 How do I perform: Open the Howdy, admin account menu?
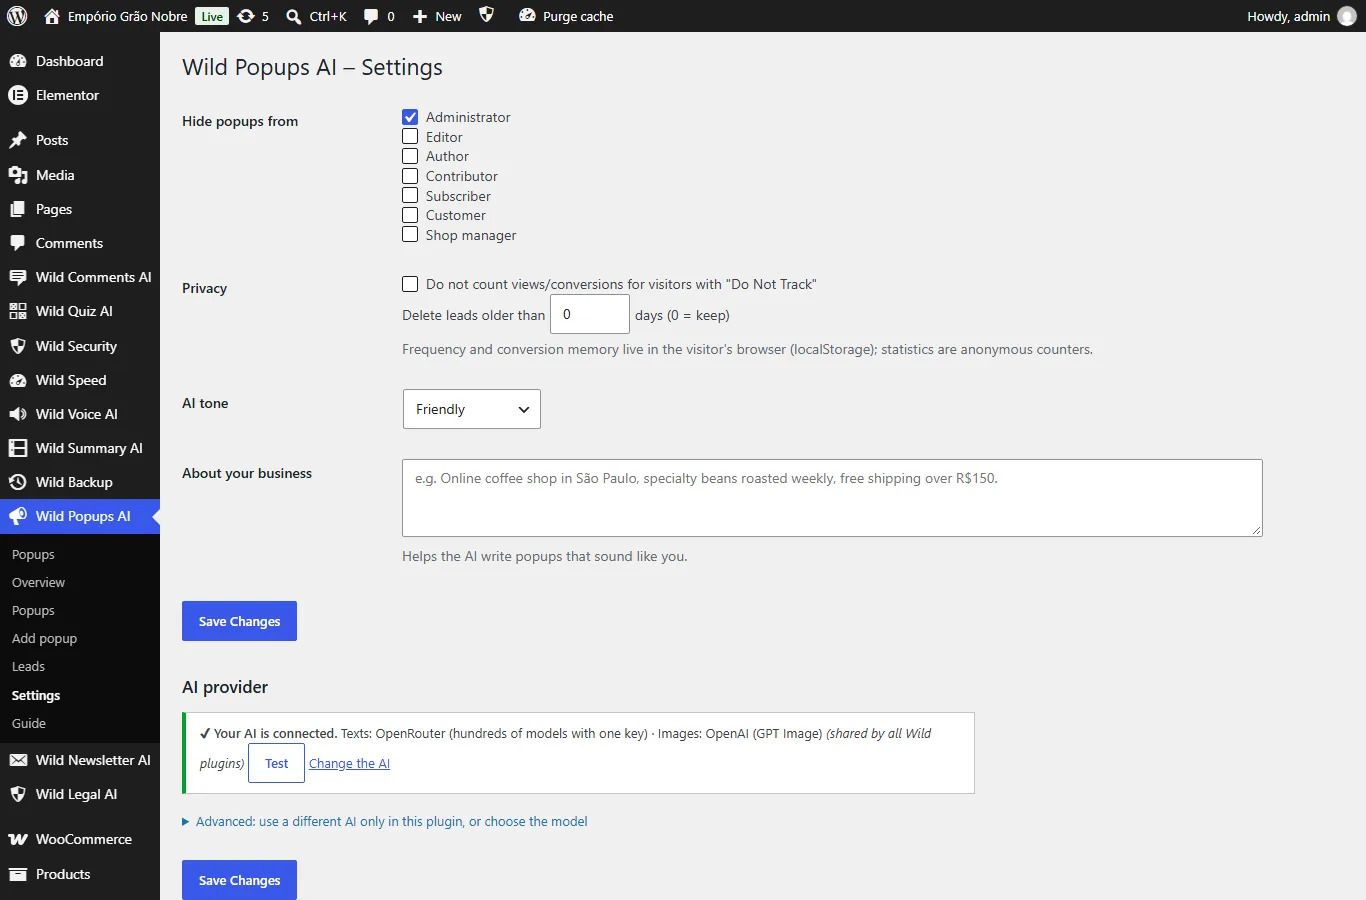click(x=1301, y=16)
